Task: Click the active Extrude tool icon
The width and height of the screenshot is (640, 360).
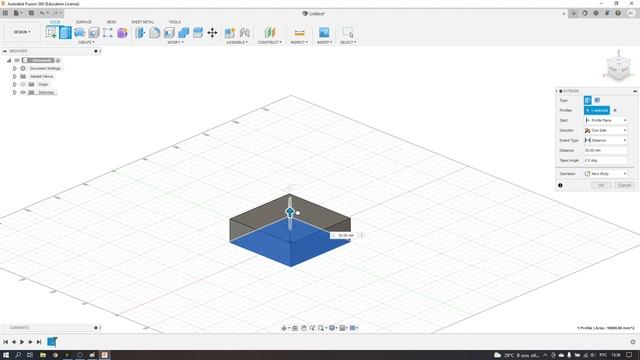Action: point(65,32)
